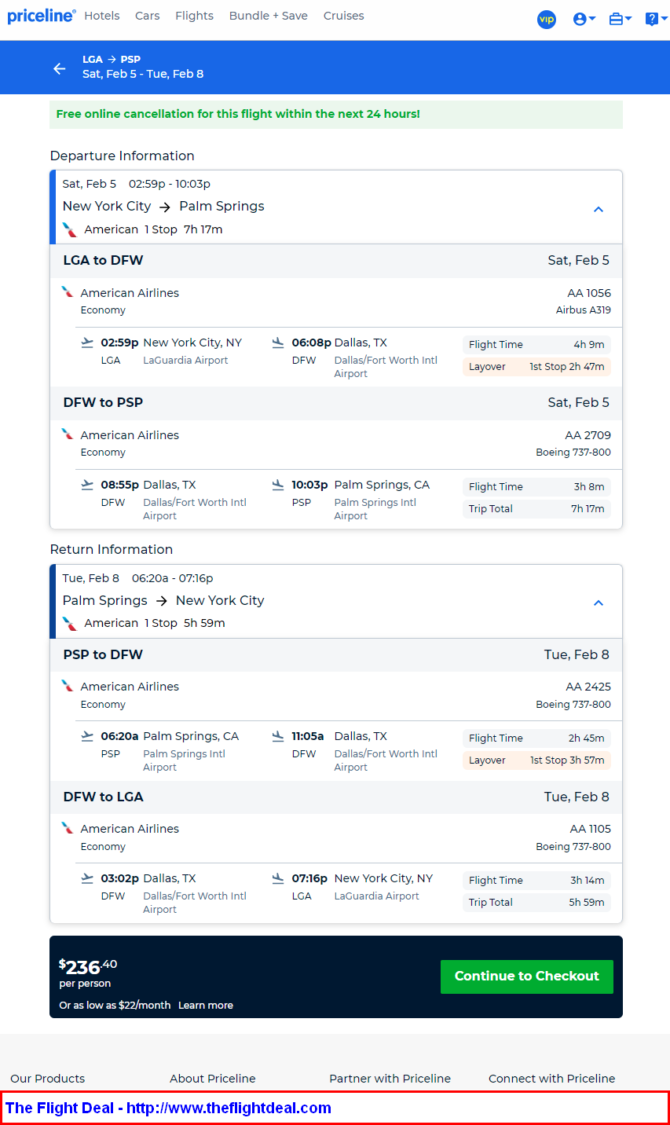Click Continue to Checkout button
Screen dimensions: 670x1125
527,976
